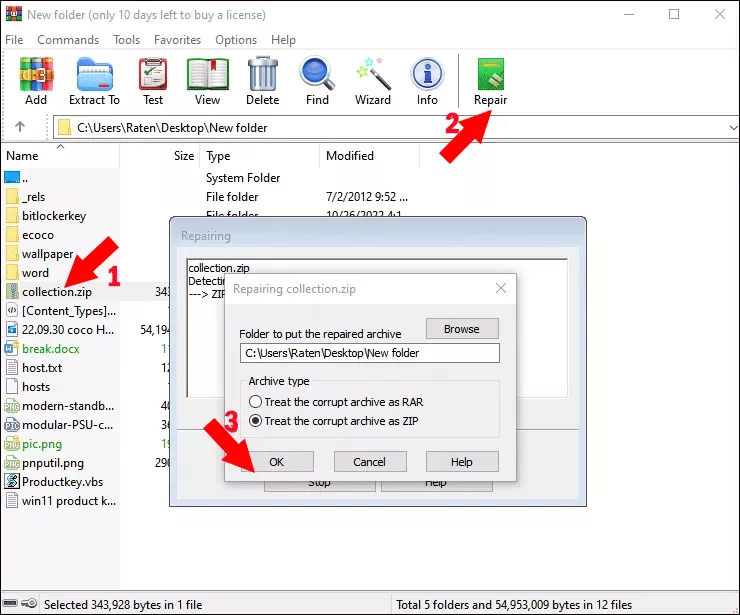Launch the Wizard tool
Viewport: 740px width, 615px height.
click(x=373, y=80)
